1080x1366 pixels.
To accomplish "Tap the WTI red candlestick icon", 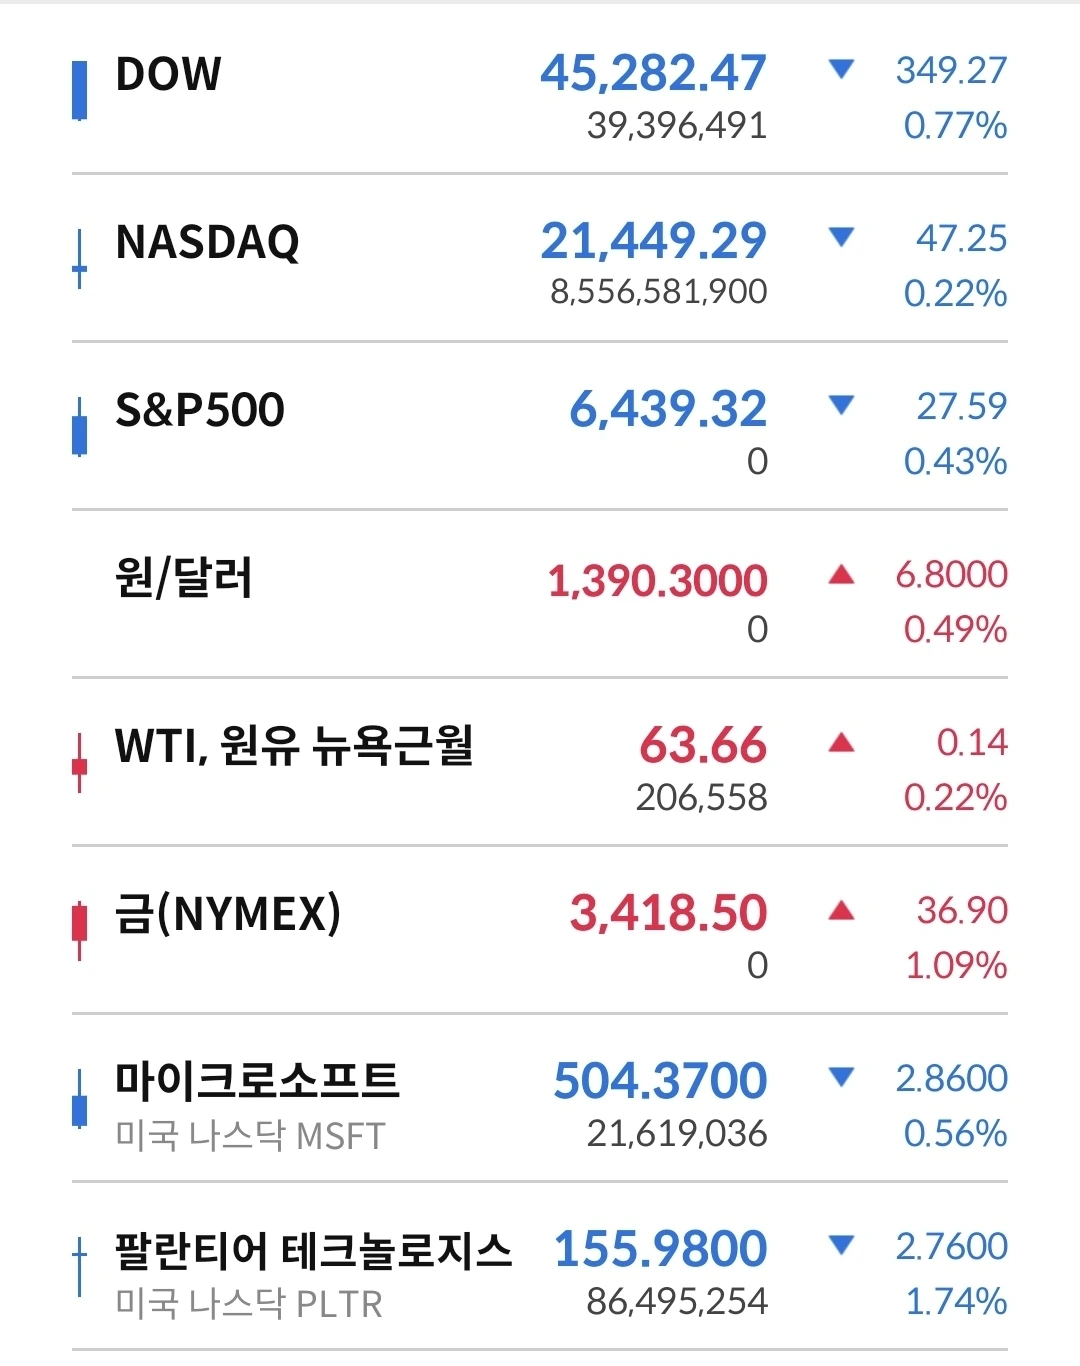I will coord(80,763).
